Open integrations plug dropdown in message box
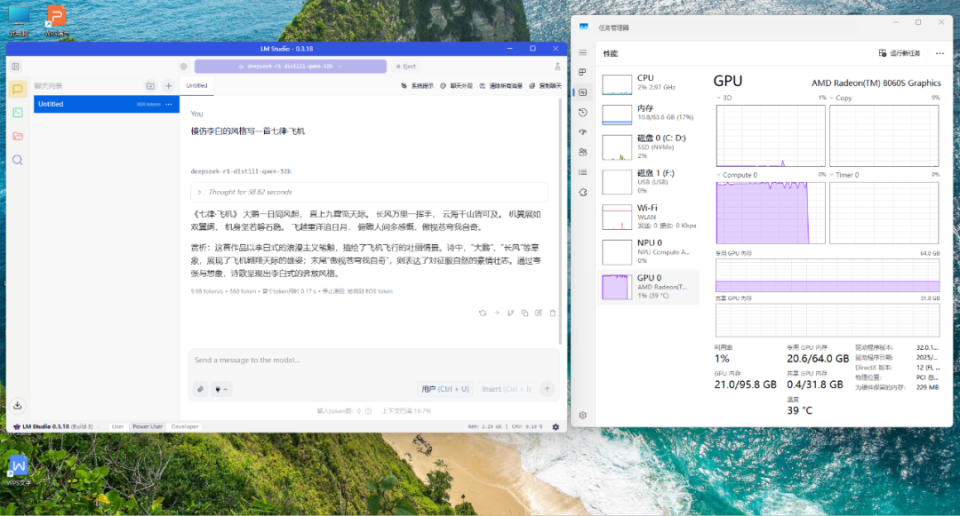The height and width of the screenshot is (516, 960). pos(221,389)
